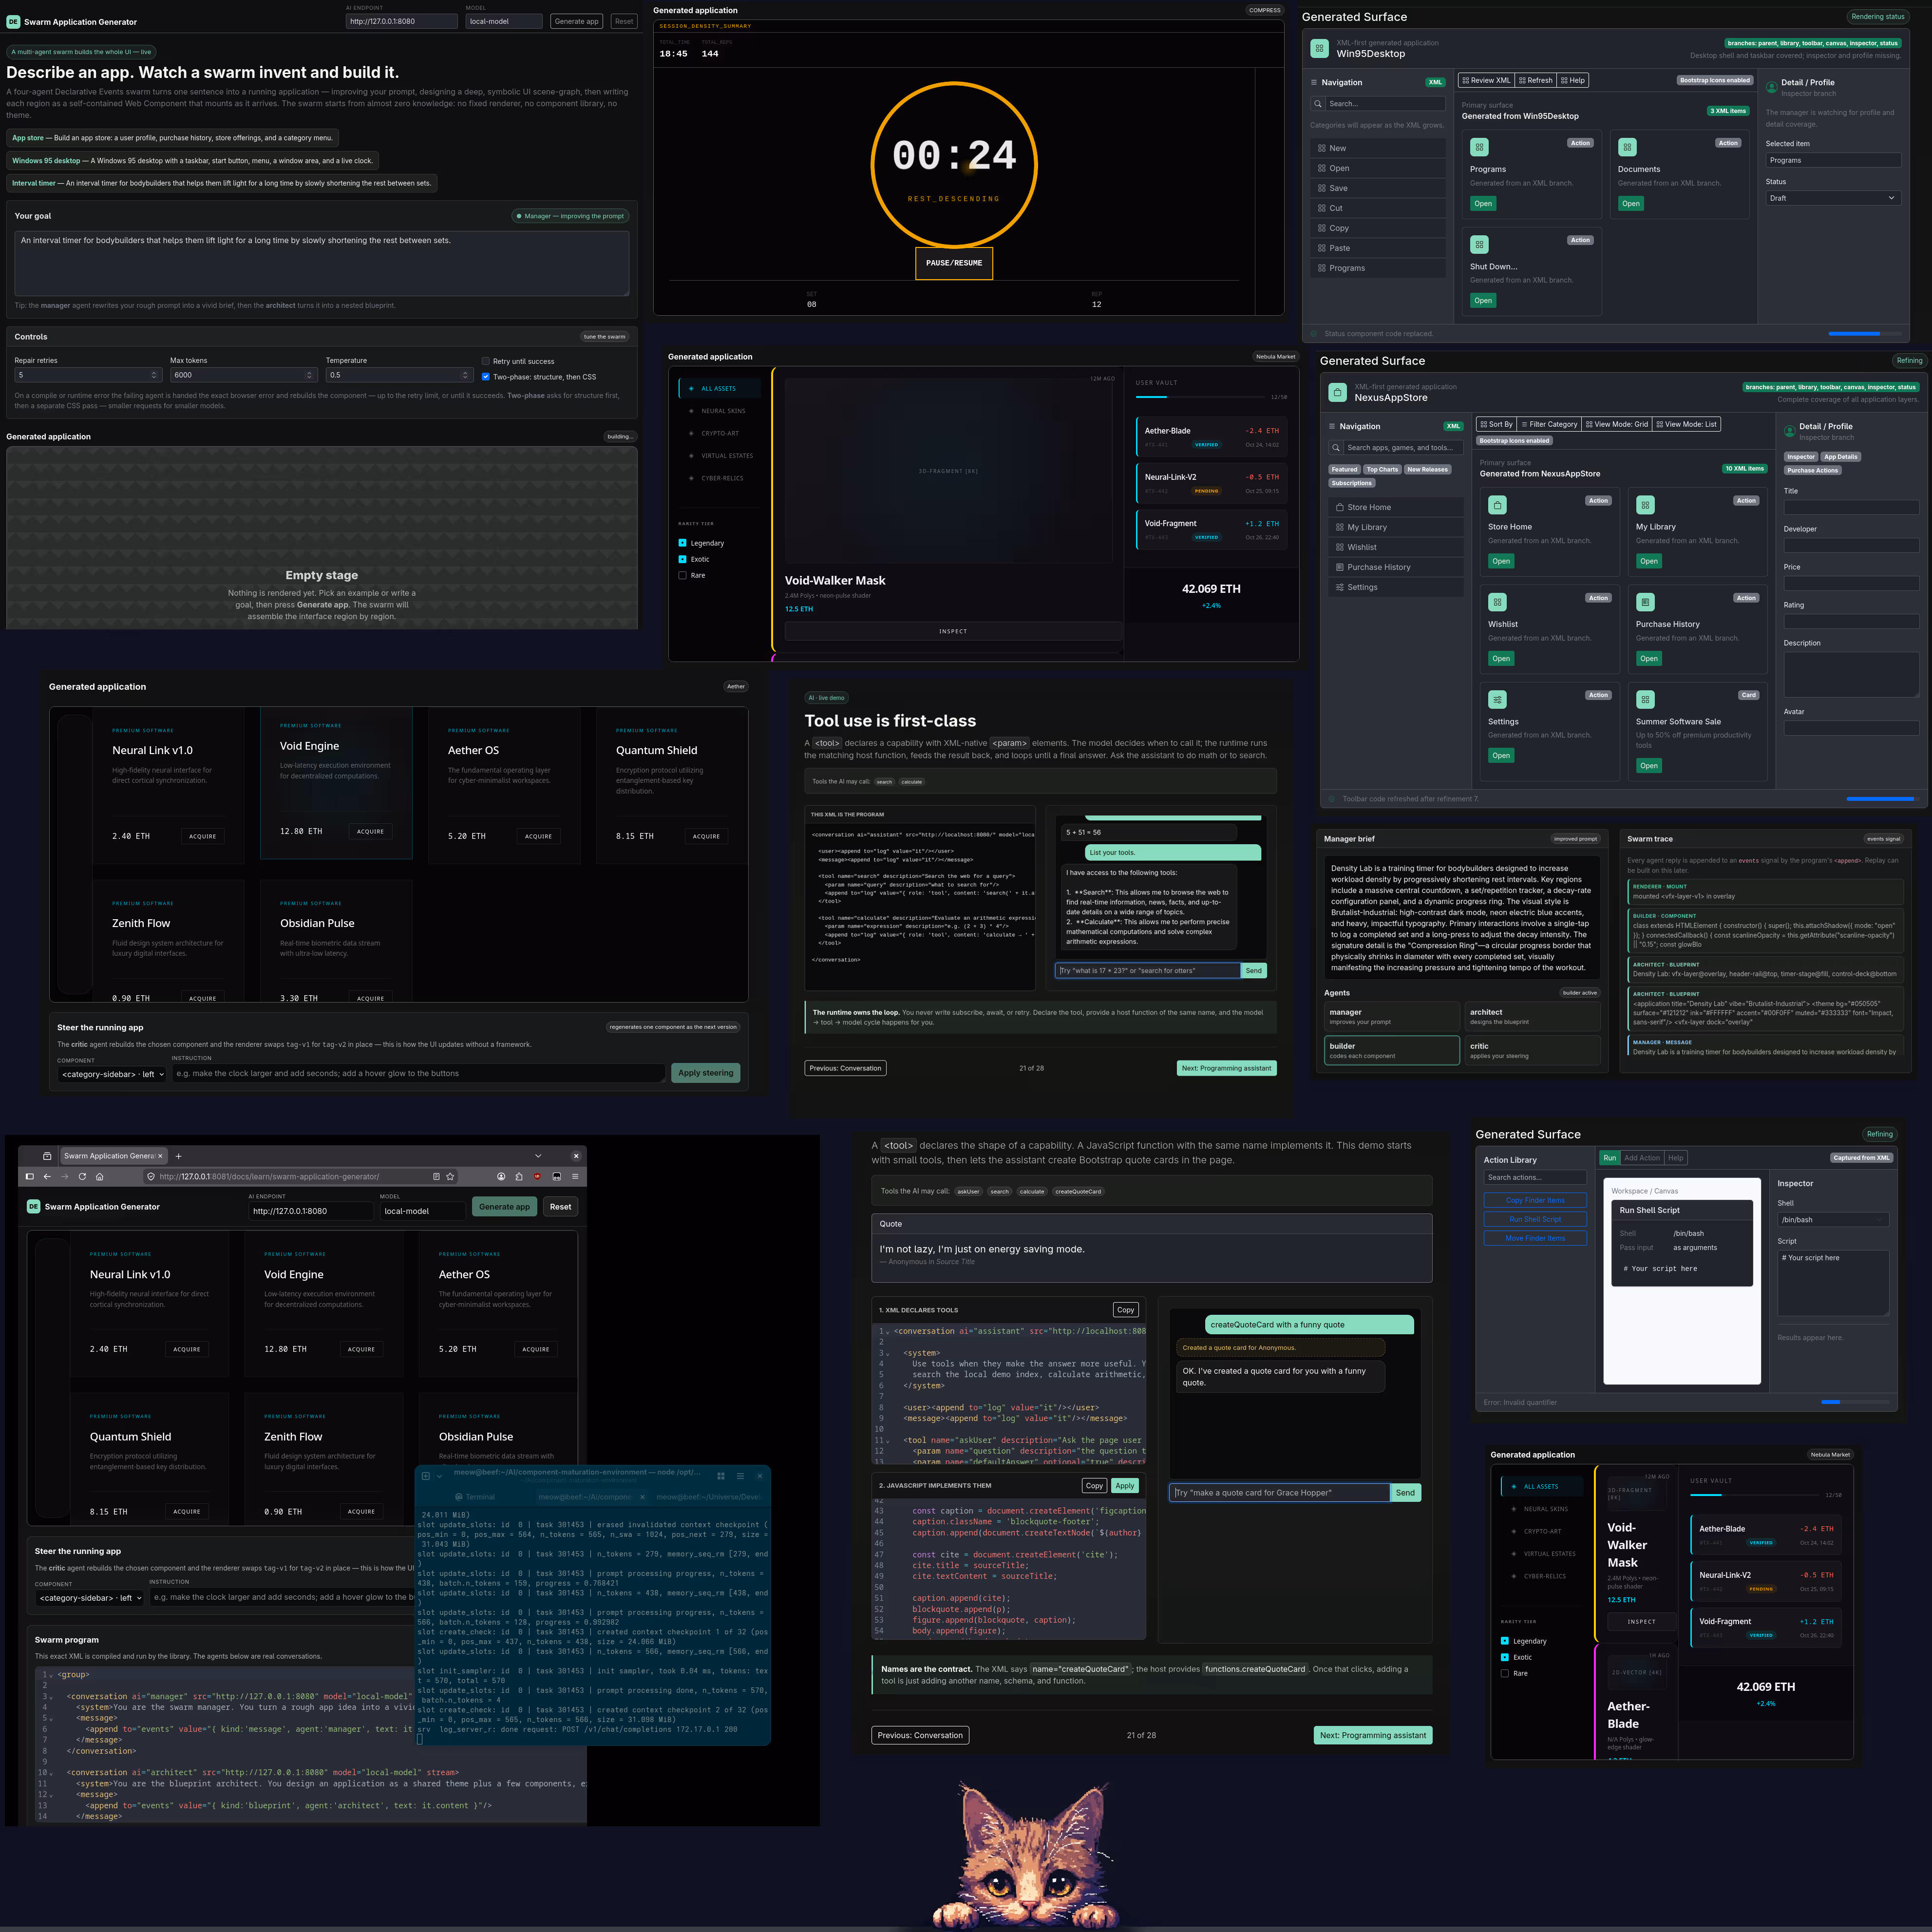Viewport: 1932px width, 1932px height.
Task: Go back with the browser back arrow
Action: (x=47, y=1176)
